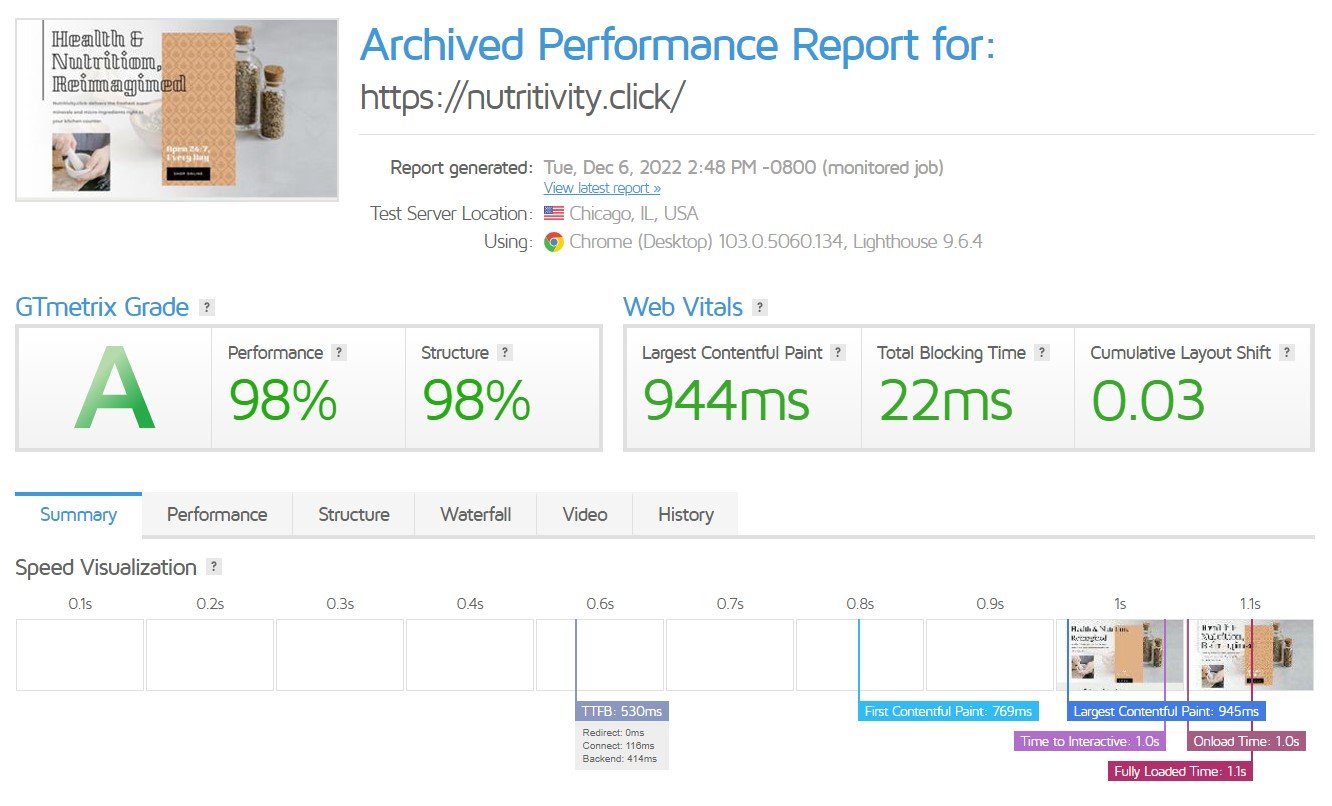Open the Performance tab
Image resolution: width=1332 pixels, height=806 pixels.
217,515
